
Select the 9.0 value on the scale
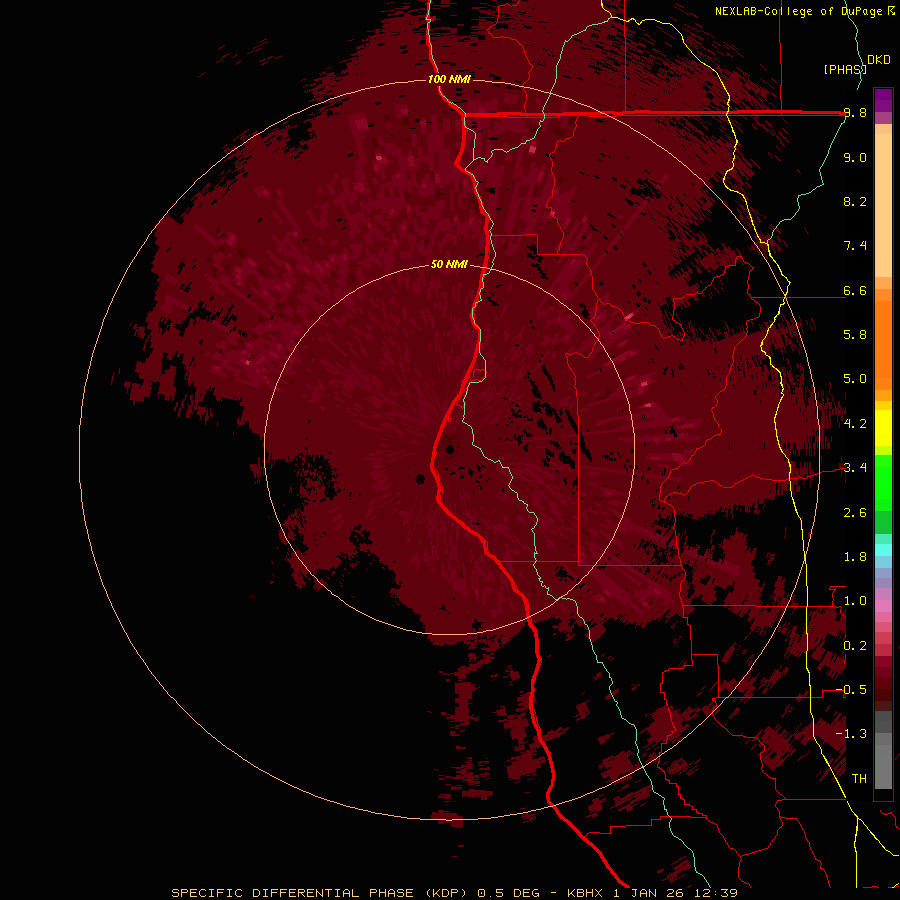click(x=855, y=157)
